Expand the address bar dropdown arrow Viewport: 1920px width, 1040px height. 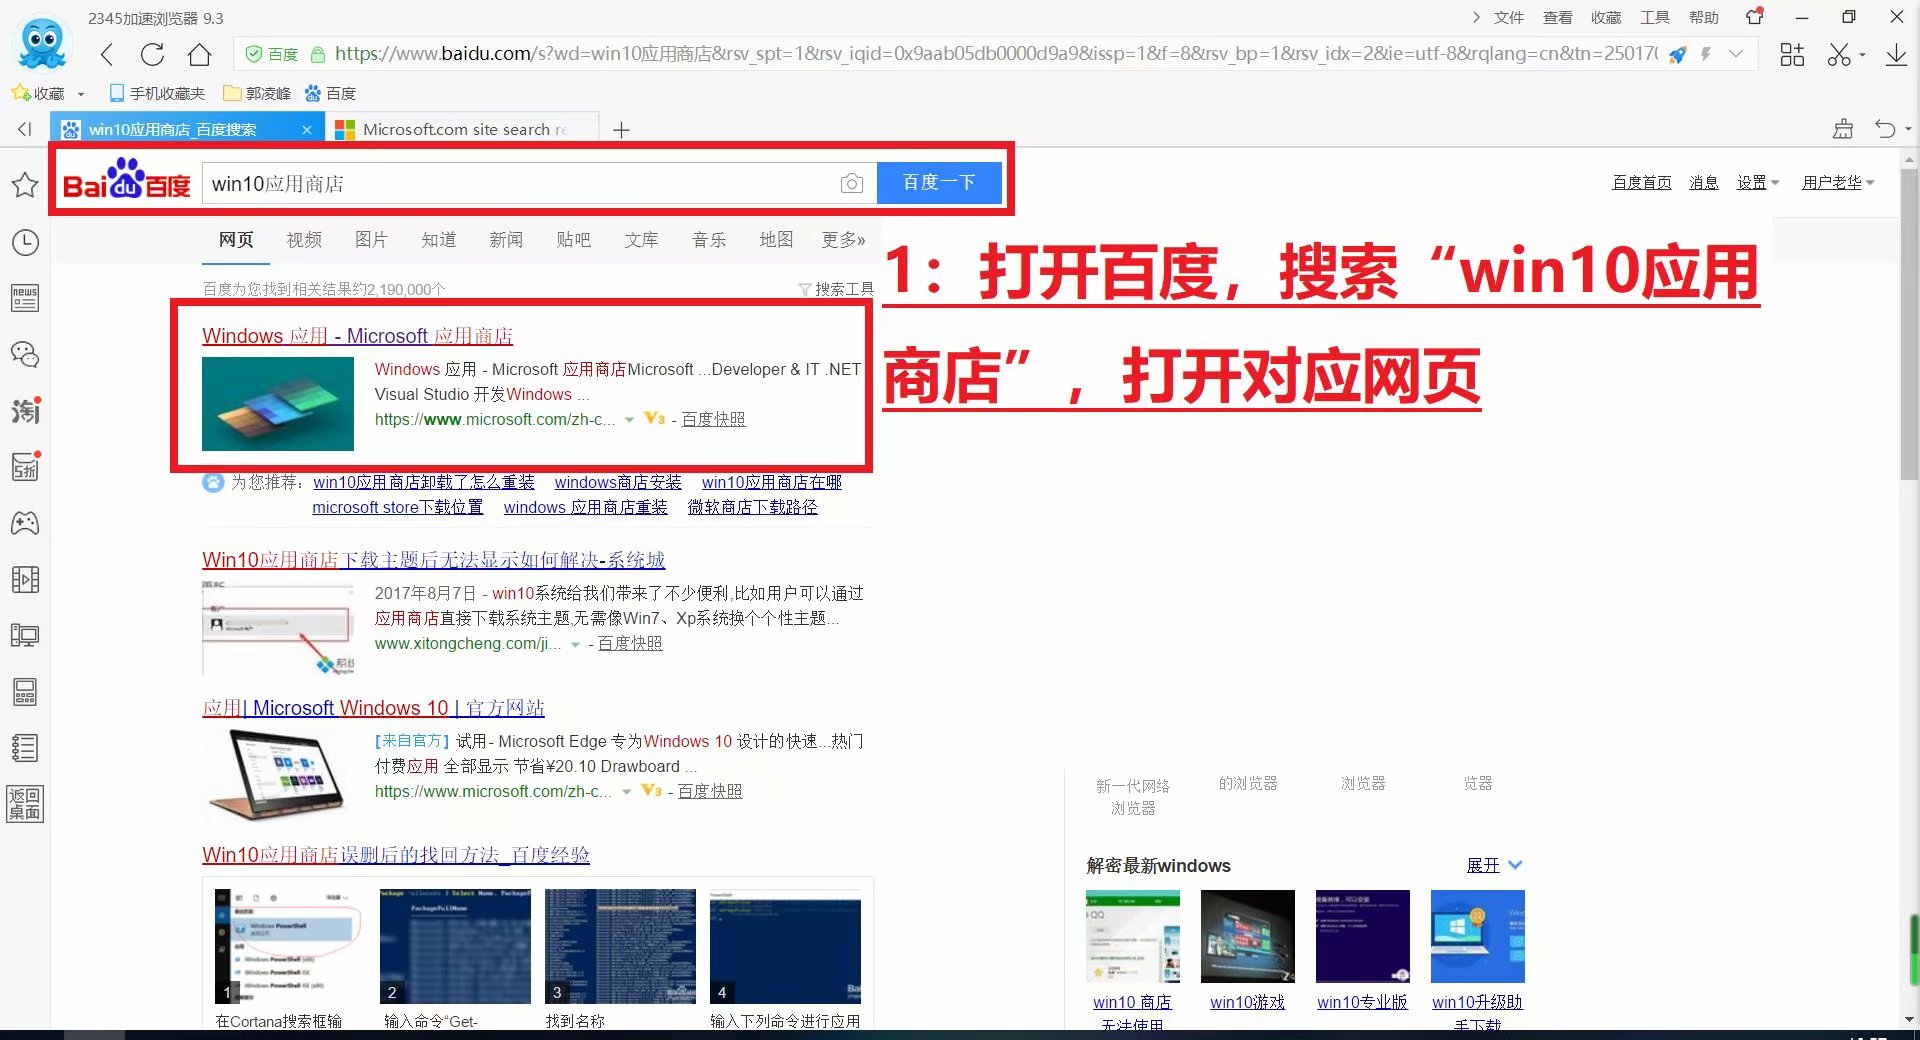(1737, 54)
